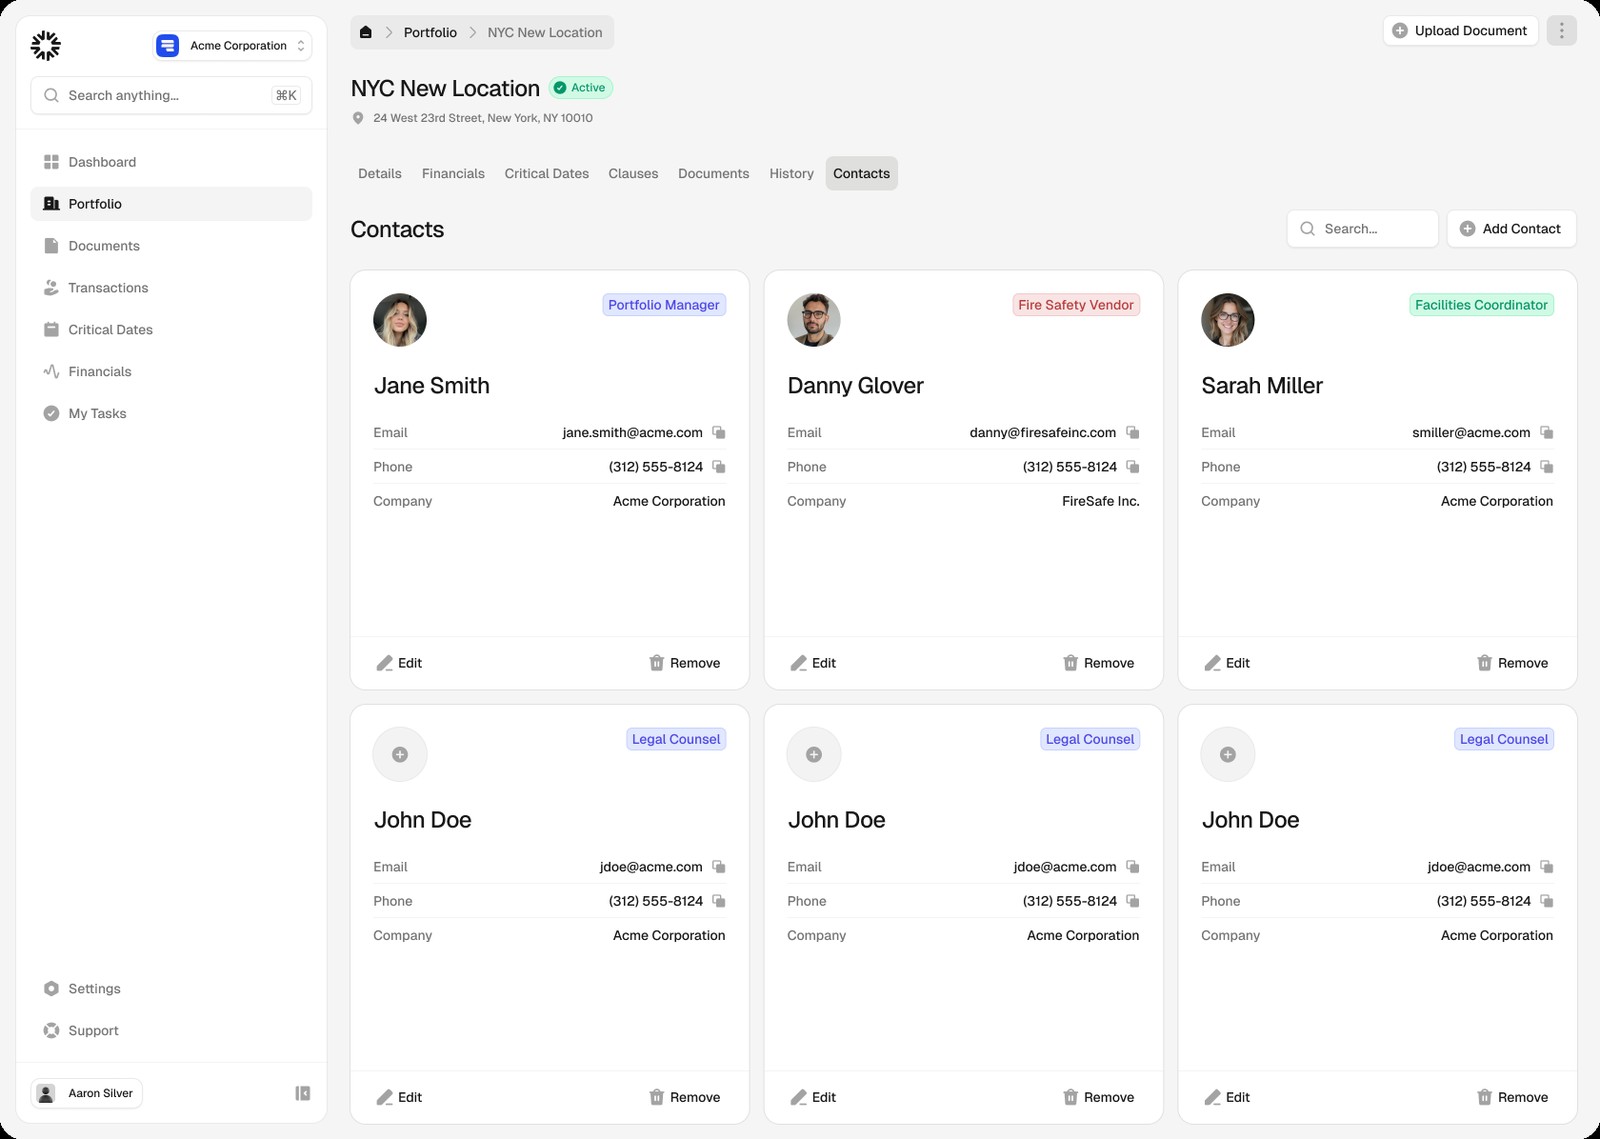Add photo to middle John Doe card

point(814,754)
